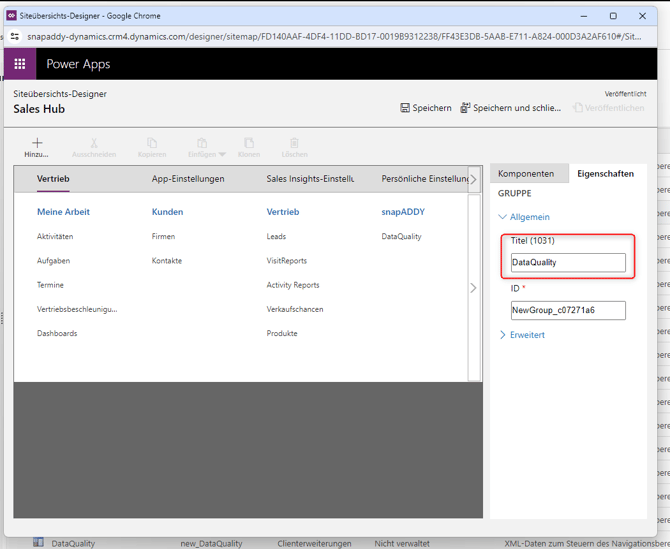This screenshot has height=549, width=670.
Task: Click the ID input field
Action: [x=567, y=311]
